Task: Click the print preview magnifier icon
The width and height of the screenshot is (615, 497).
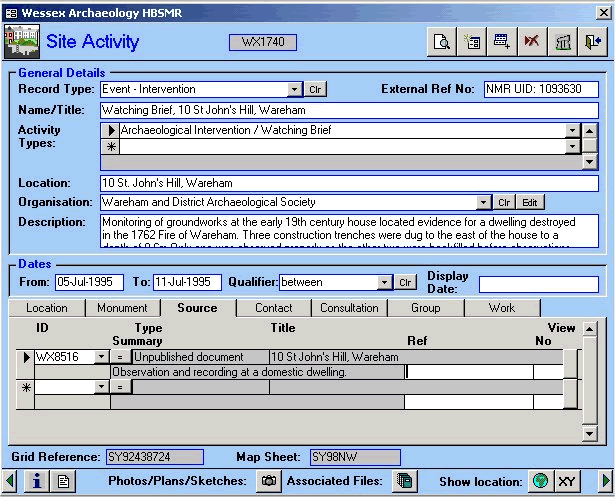Action: 441,42
